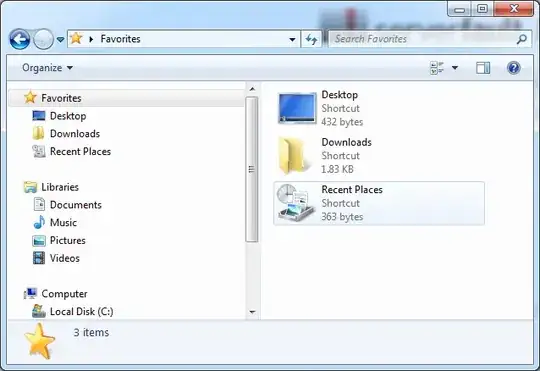Image resolution: width=540 pixels, height=371 pixels.
Task: Select Favorites in the navigation pane
Action: coord(127,98)
